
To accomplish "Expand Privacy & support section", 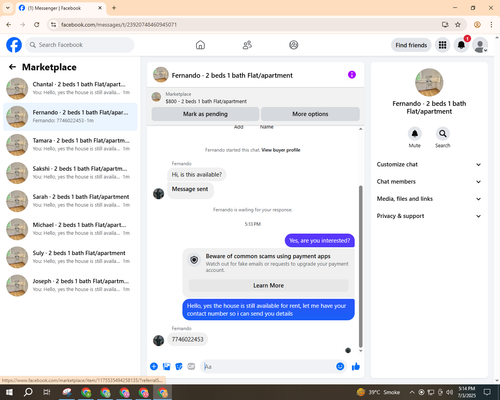I will click(429, 216).
